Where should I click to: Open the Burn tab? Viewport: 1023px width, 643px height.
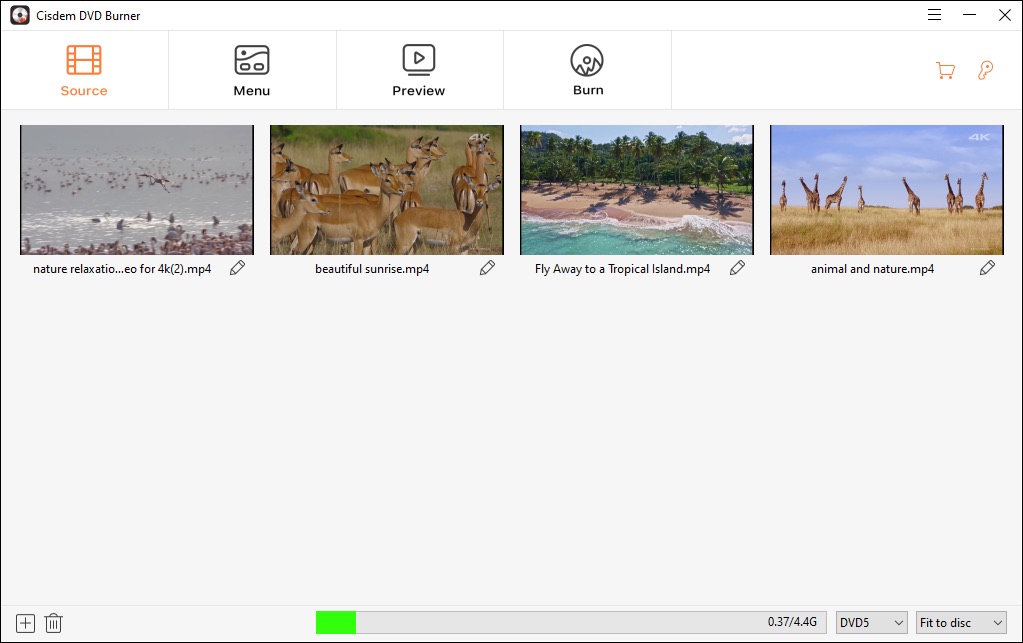[x=587, y=70]
